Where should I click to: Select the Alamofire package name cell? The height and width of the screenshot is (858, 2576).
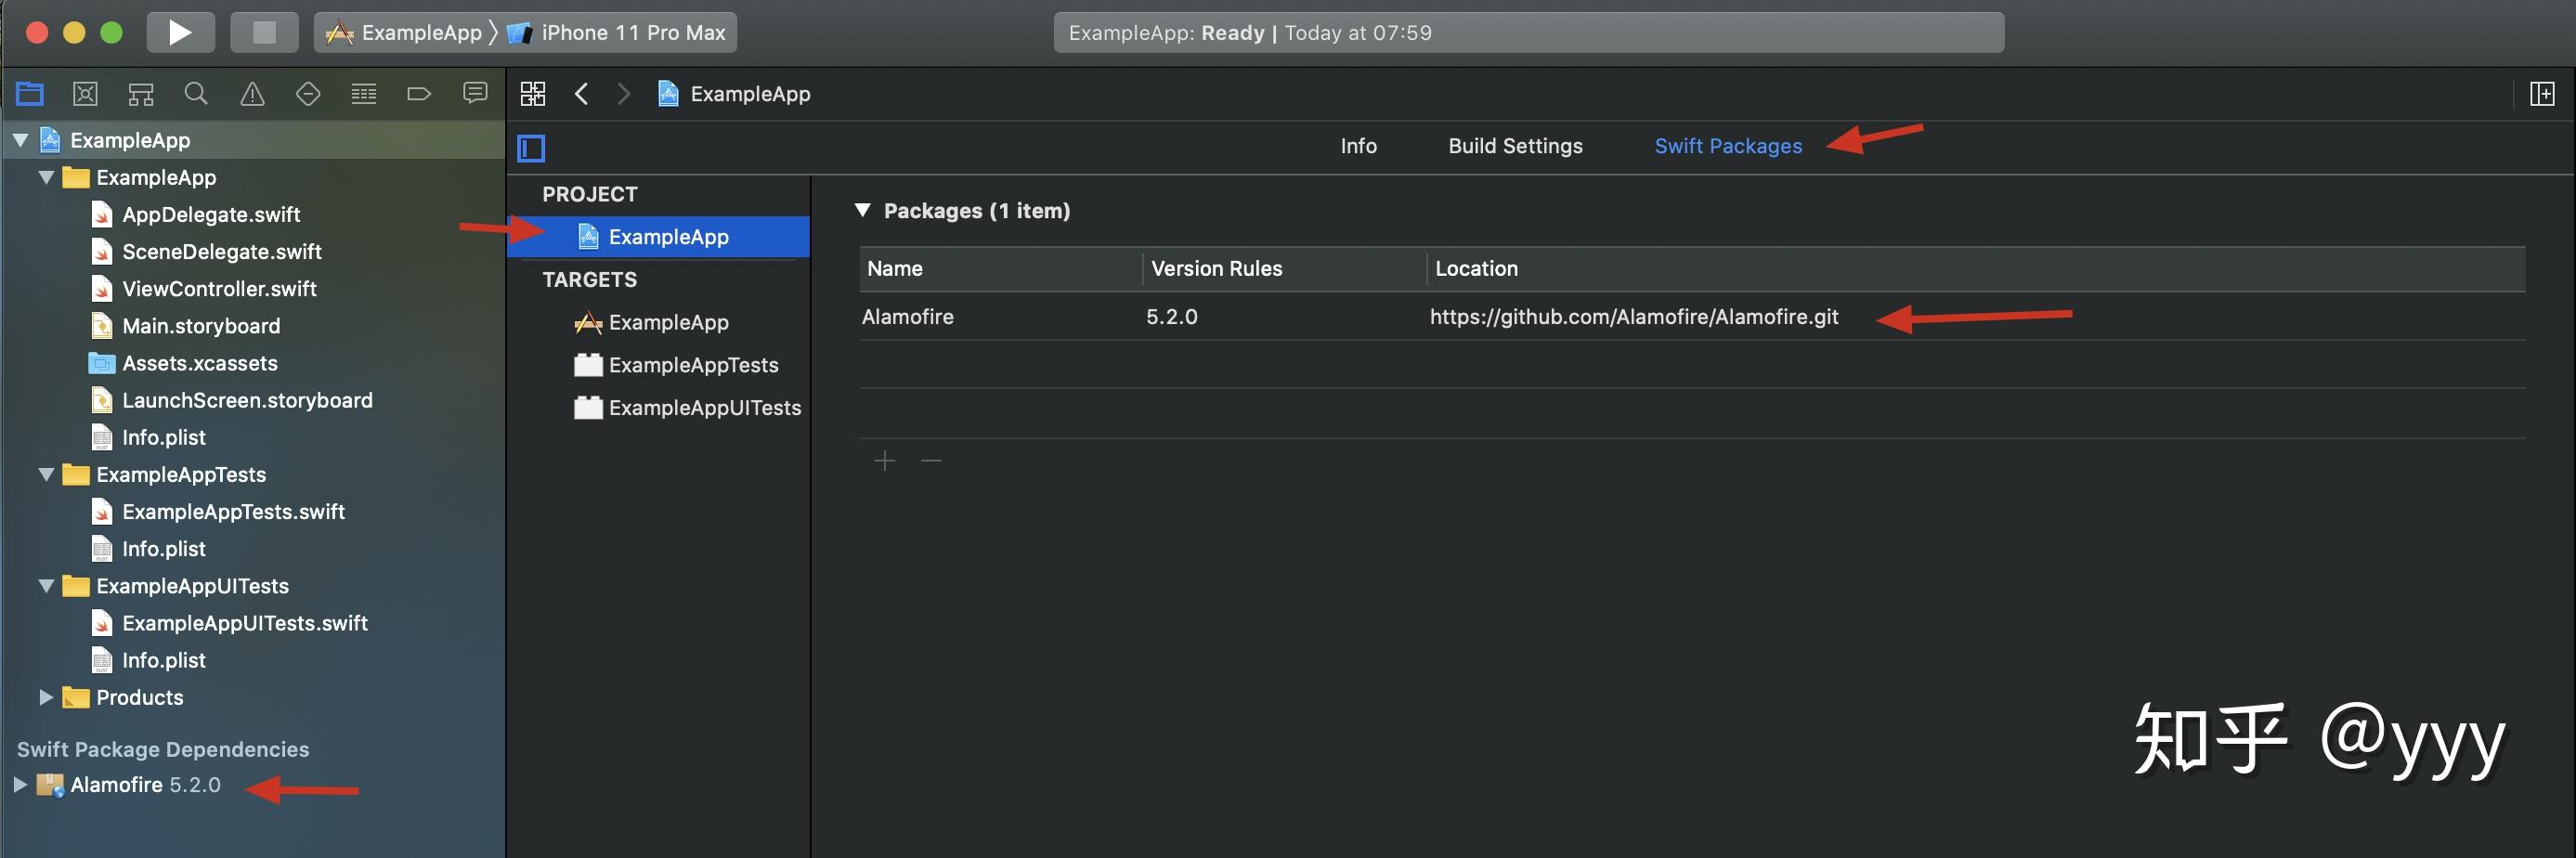pyautogui.click(x=907, y=317)
